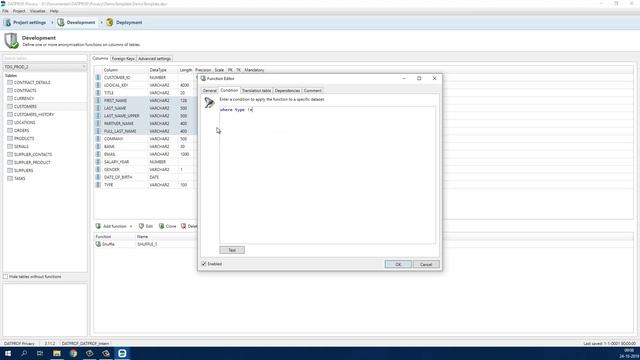Click the Edit function icon
640x360 pixels.
tap(141, 226)
